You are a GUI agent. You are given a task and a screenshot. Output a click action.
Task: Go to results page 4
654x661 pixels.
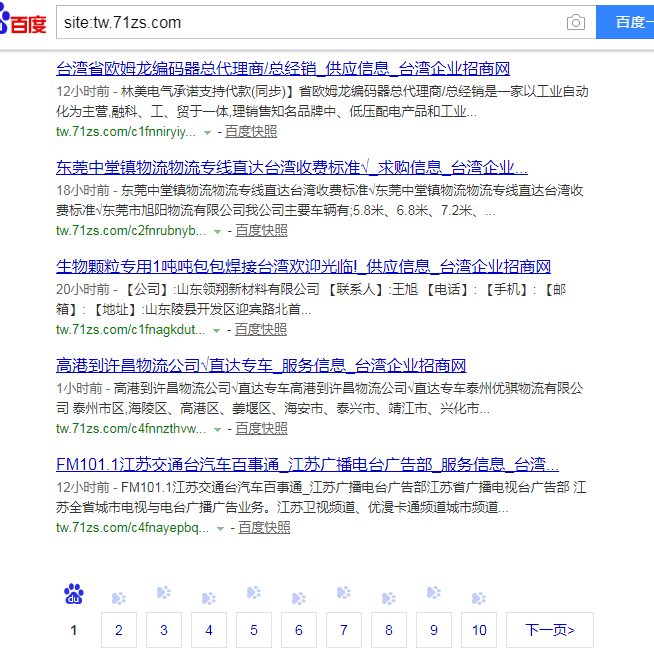tap(209, 630)
